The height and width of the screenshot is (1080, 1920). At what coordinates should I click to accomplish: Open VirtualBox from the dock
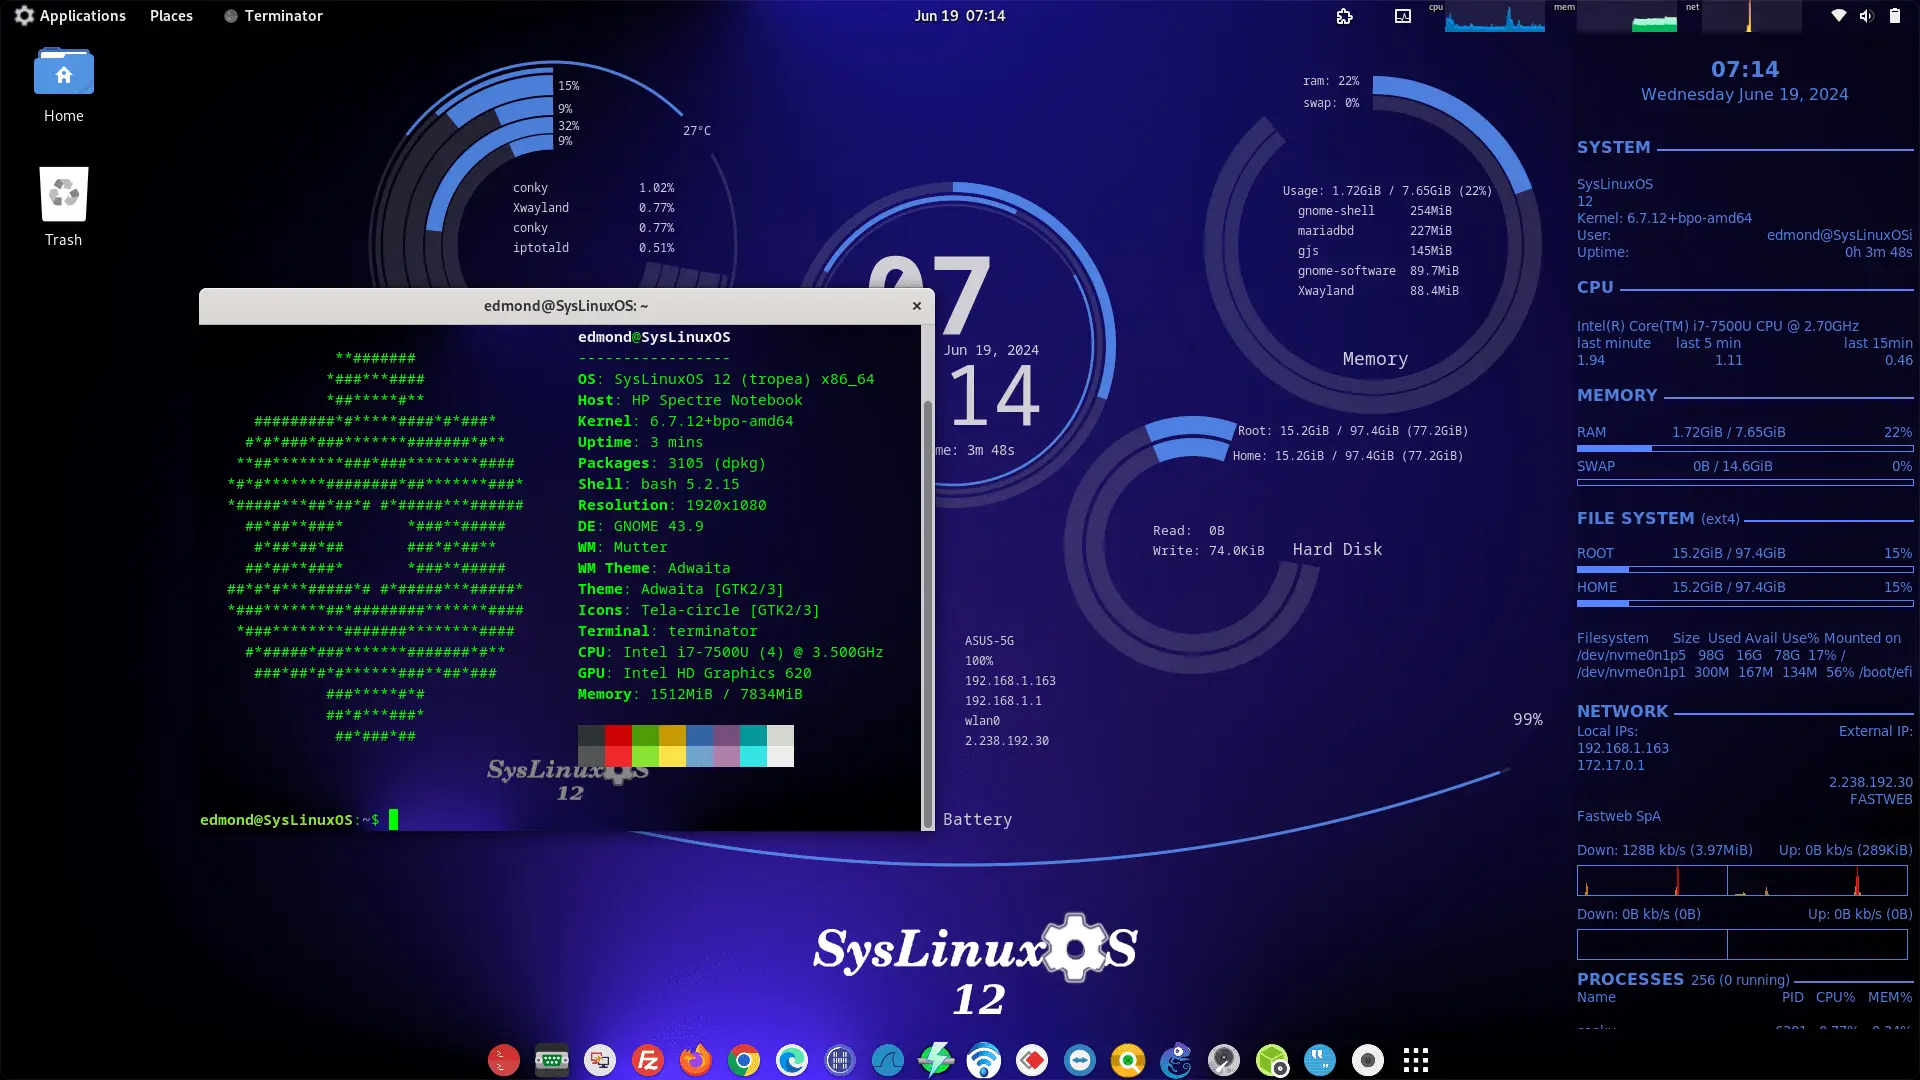[1270, 1060]
